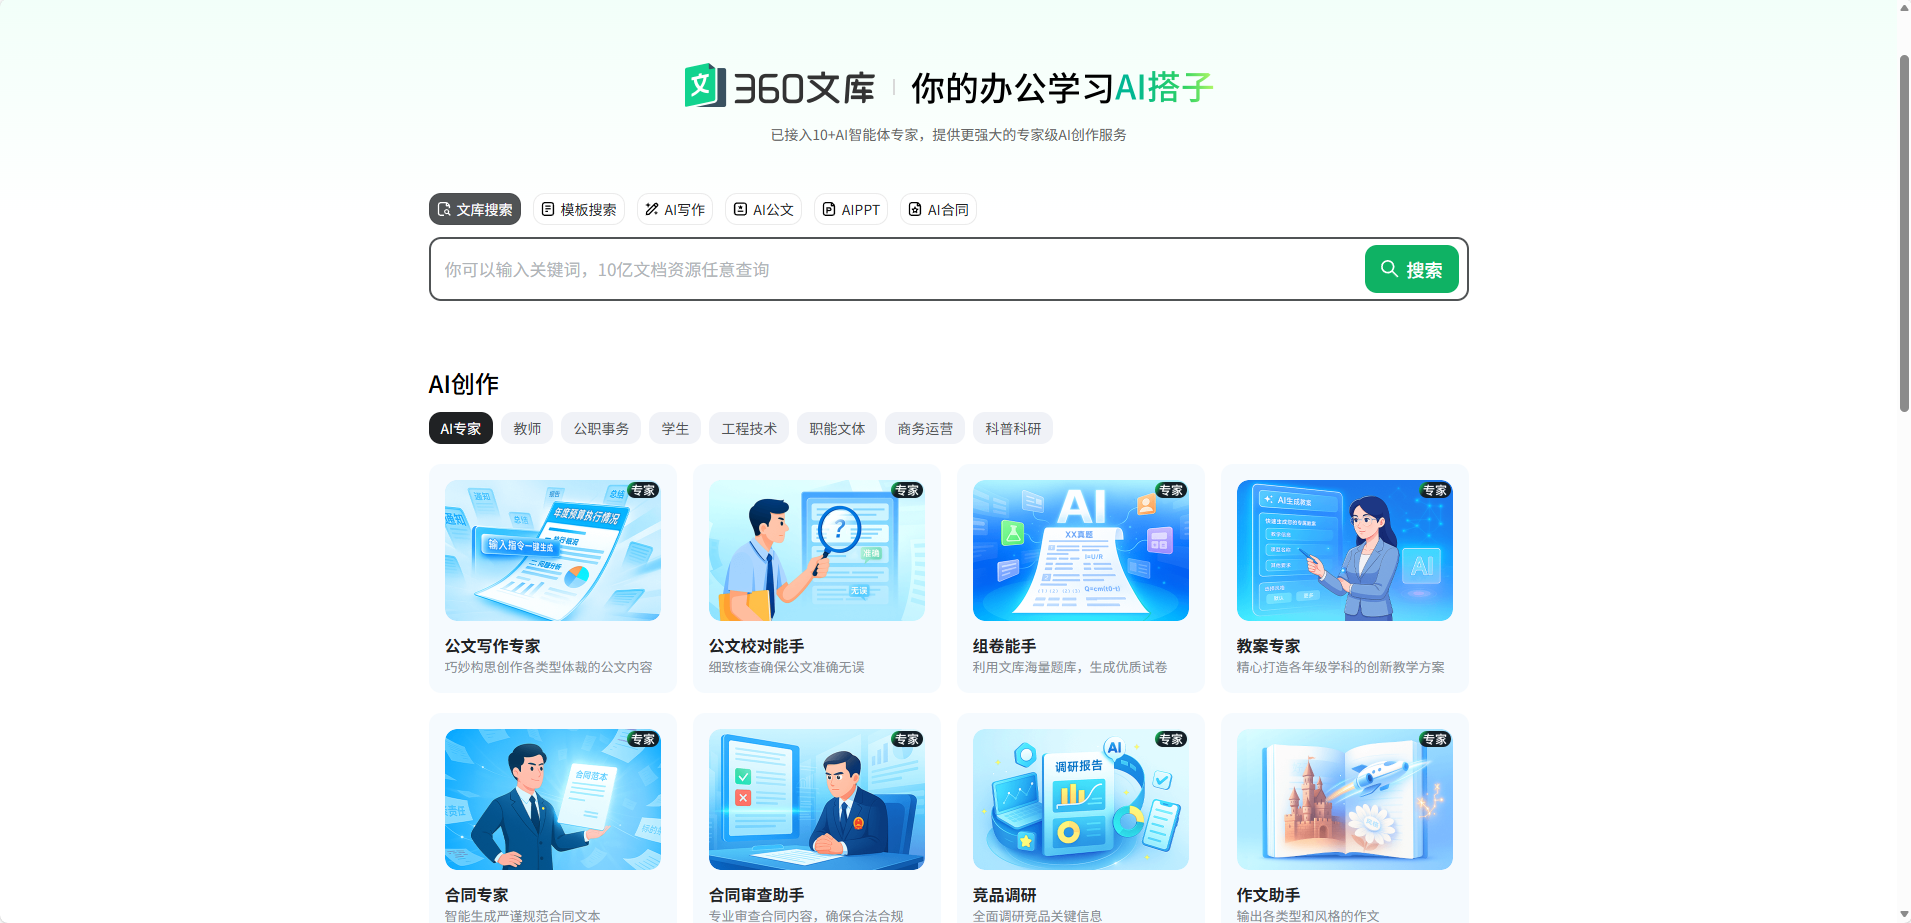Select the 教师 category

click(527, 428)
